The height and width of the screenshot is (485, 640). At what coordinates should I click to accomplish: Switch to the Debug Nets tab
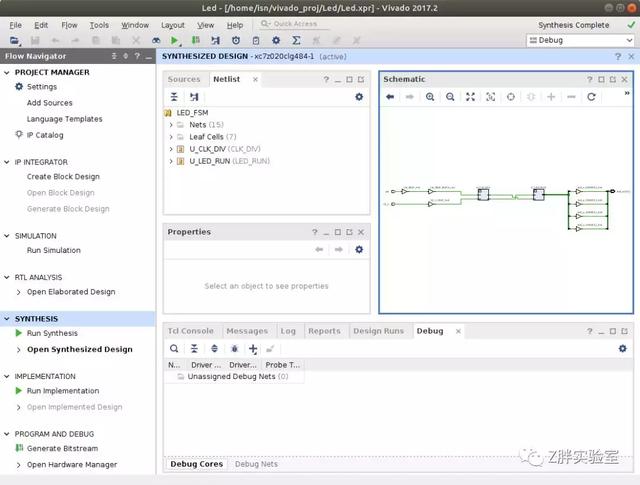[256, 464]
